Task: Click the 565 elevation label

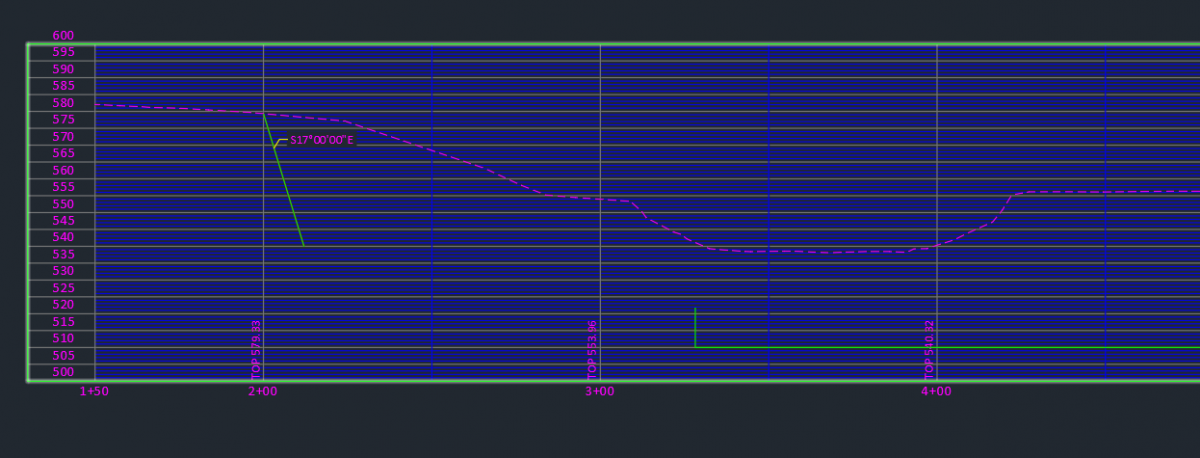Action: point(63,153)
